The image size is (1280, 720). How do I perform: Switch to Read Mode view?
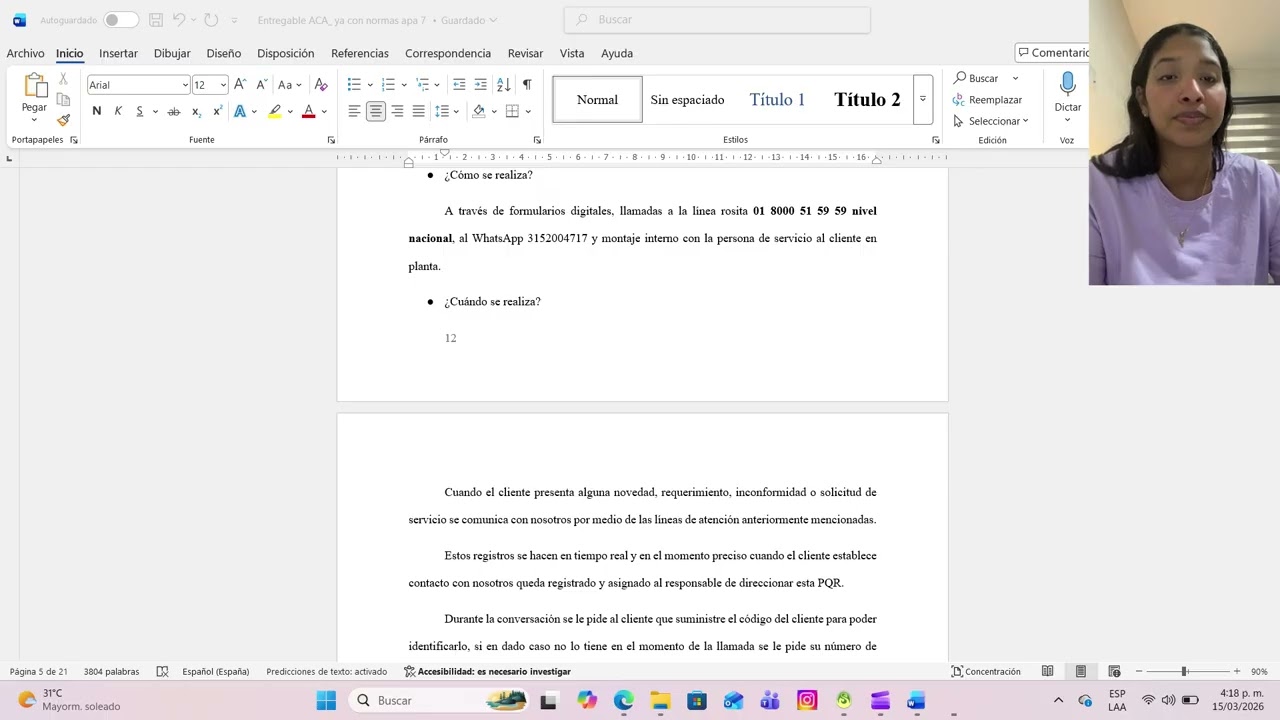1047,672
